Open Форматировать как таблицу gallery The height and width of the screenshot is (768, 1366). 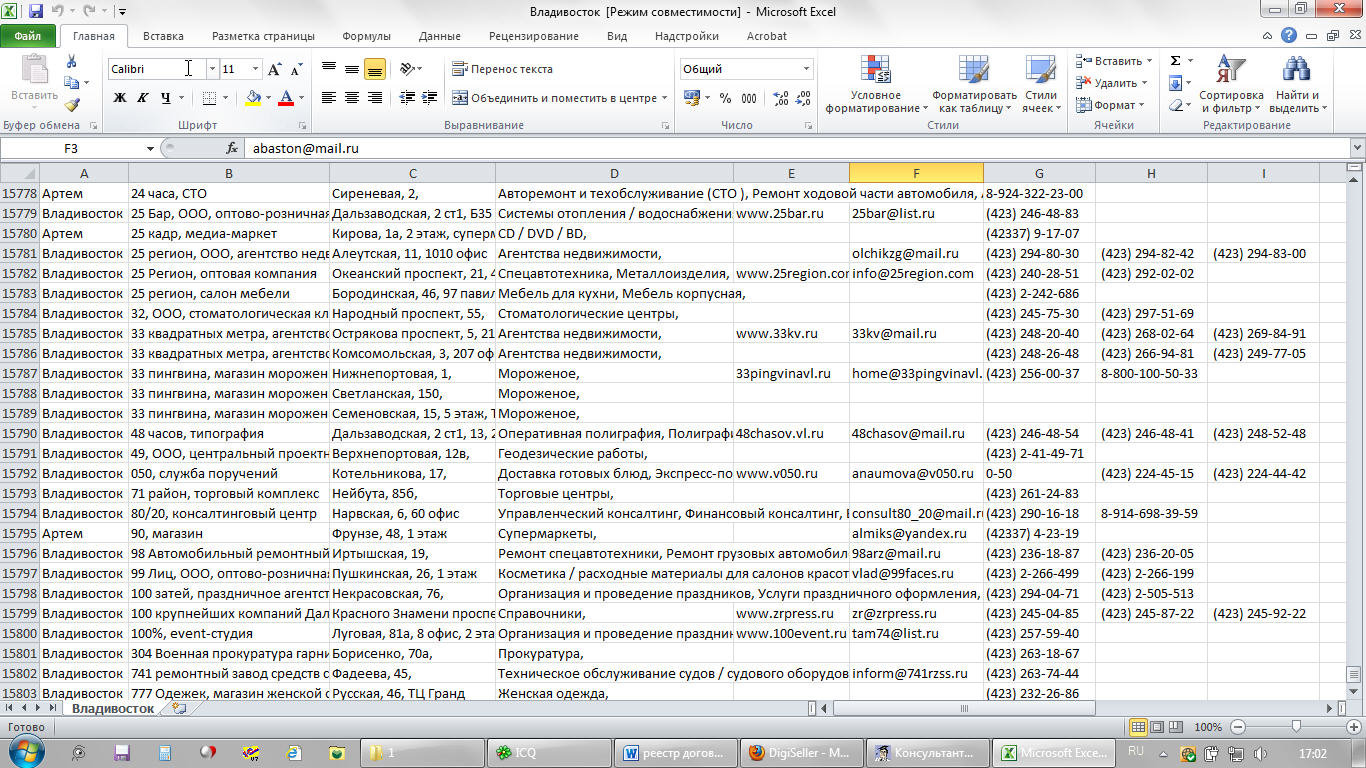[974, 85]
